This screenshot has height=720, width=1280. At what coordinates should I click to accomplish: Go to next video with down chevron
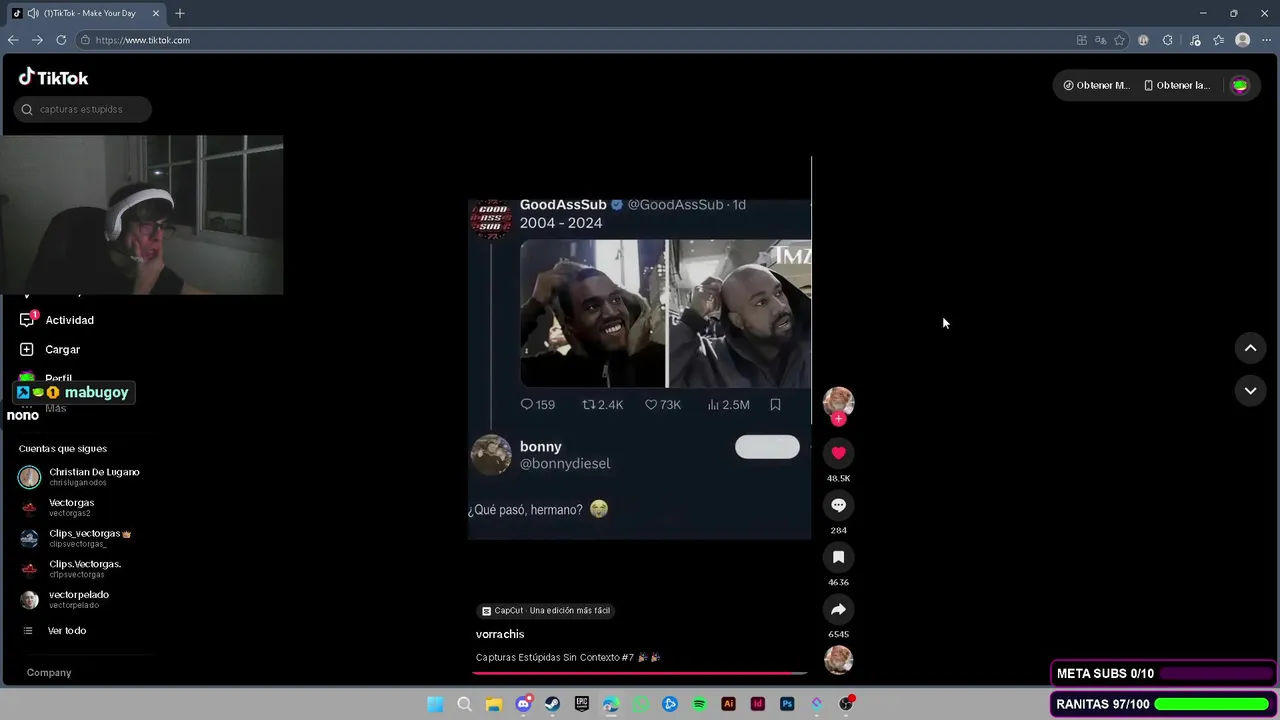click(1250, 391)
